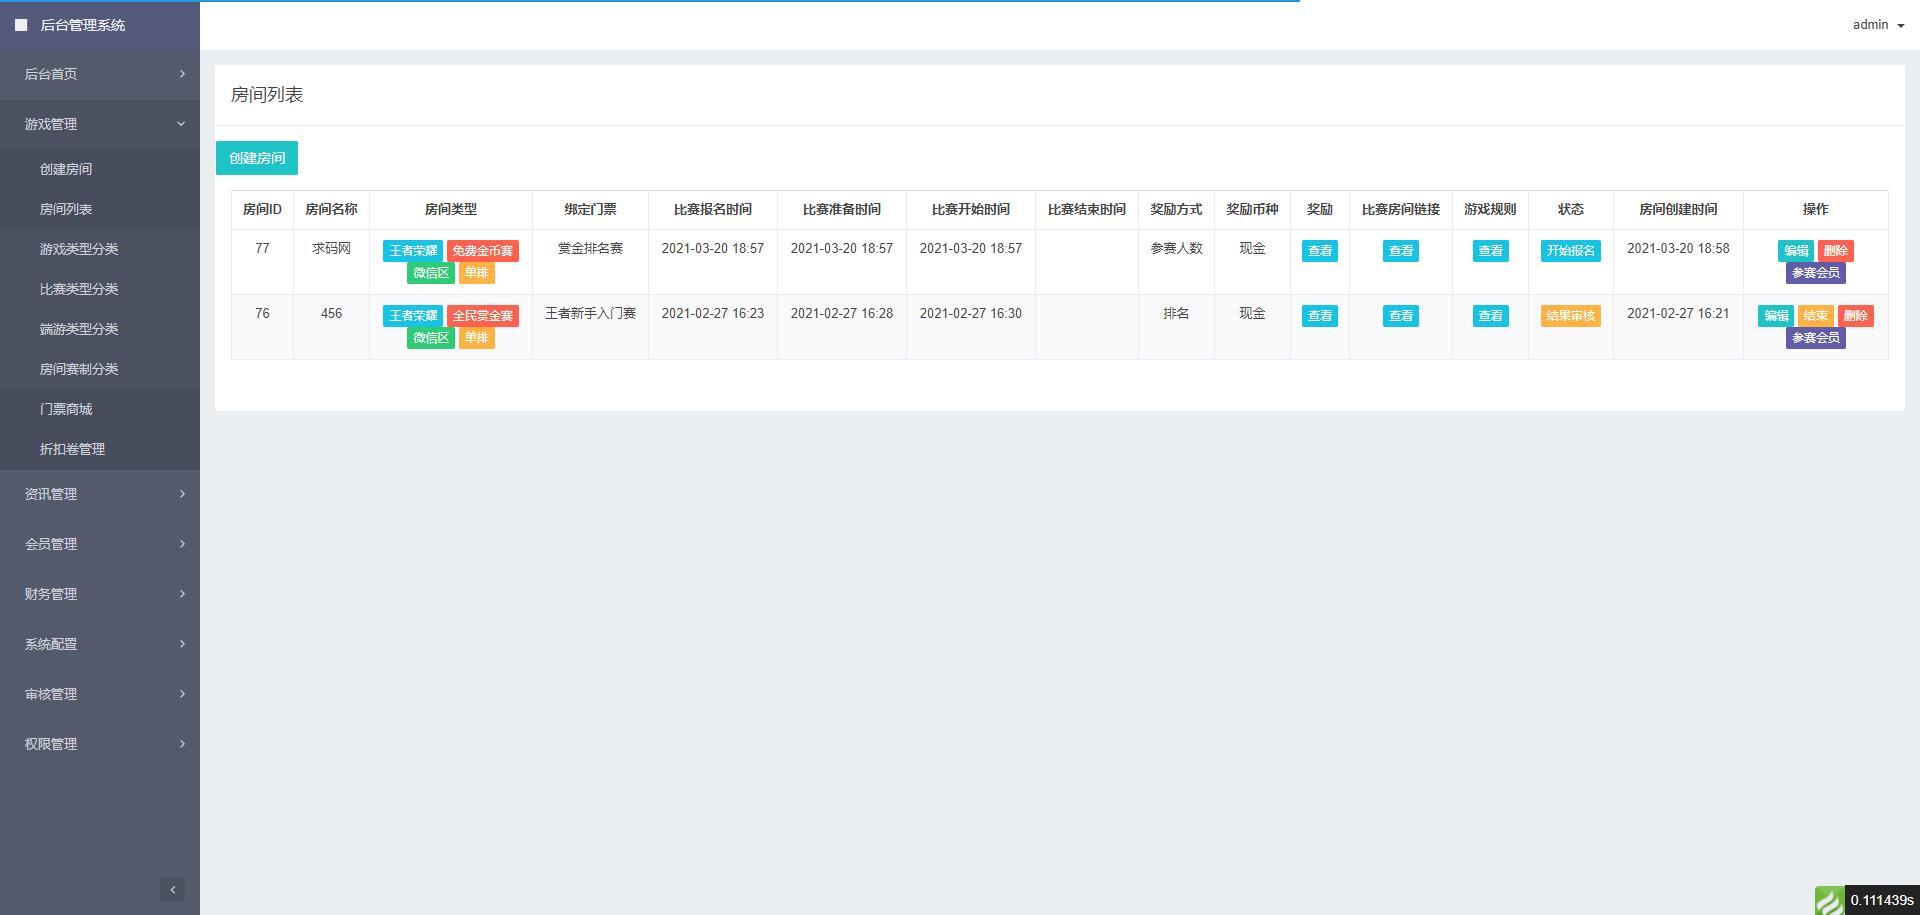Expand the 后台首页 menu
This screenshot has width=1920, height=915.
pos(100,74)
